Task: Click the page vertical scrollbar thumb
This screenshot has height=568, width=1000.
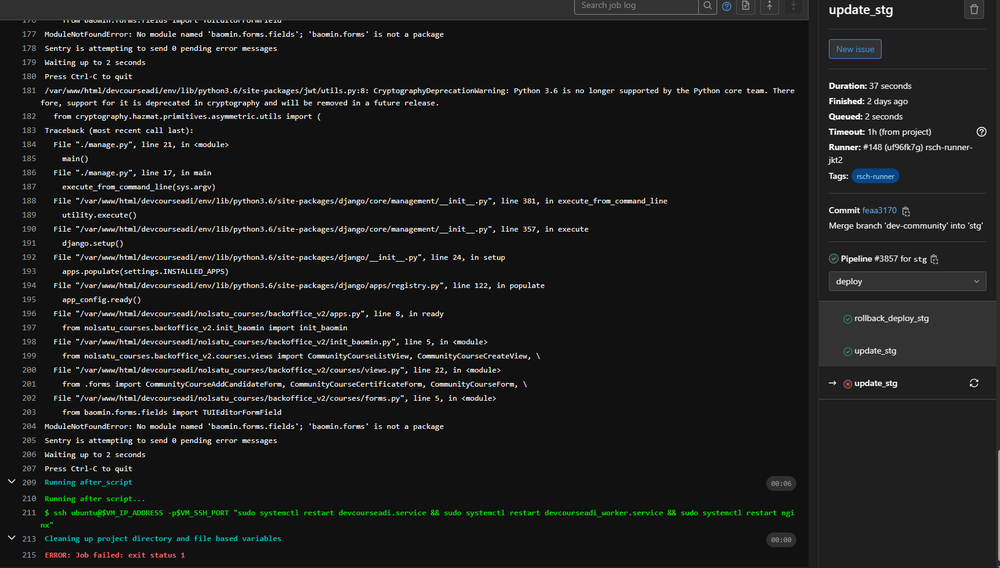Action: [x=998, y=507]
